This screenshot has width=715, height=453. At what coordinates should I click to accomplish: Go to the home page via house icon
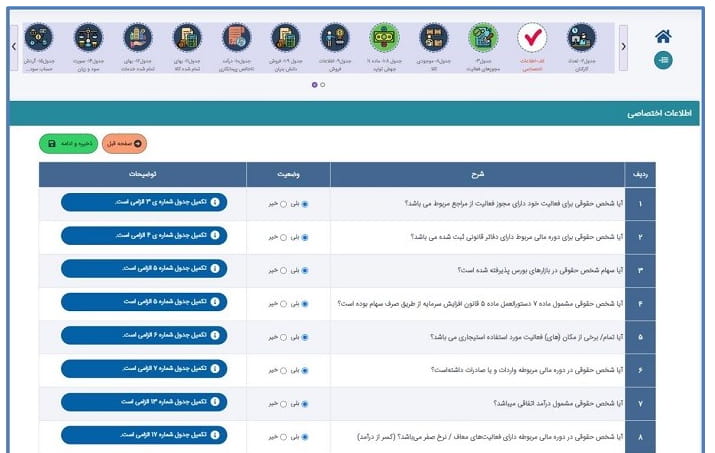pyautogui.click(x=663, y=36)
